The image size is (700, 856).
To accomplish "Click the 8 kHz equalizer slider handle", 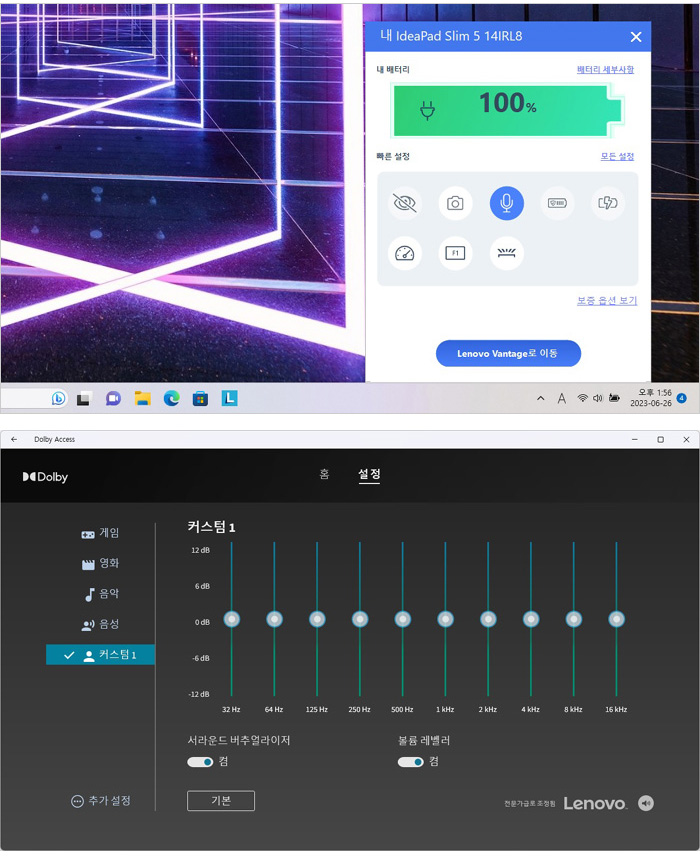I will (x=574, y=619).
